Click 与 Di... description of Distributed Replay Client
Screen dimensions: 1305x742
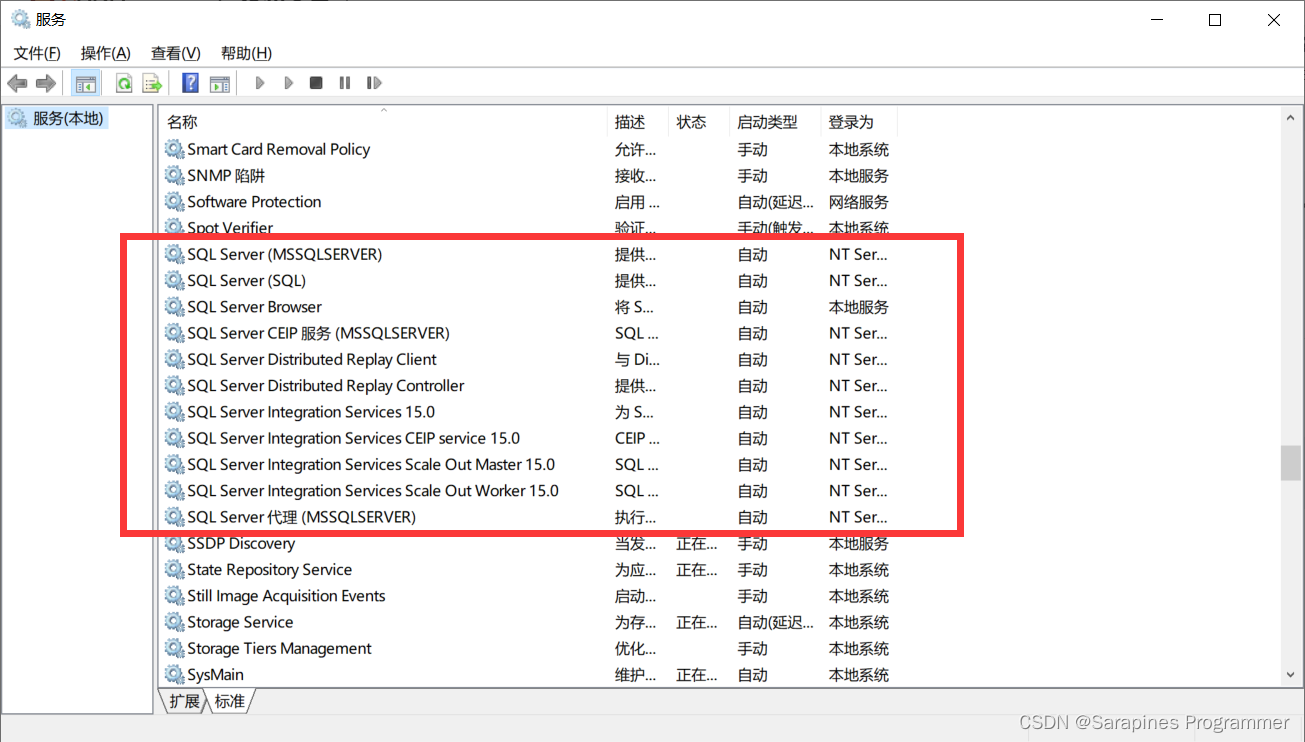(637, 359)
